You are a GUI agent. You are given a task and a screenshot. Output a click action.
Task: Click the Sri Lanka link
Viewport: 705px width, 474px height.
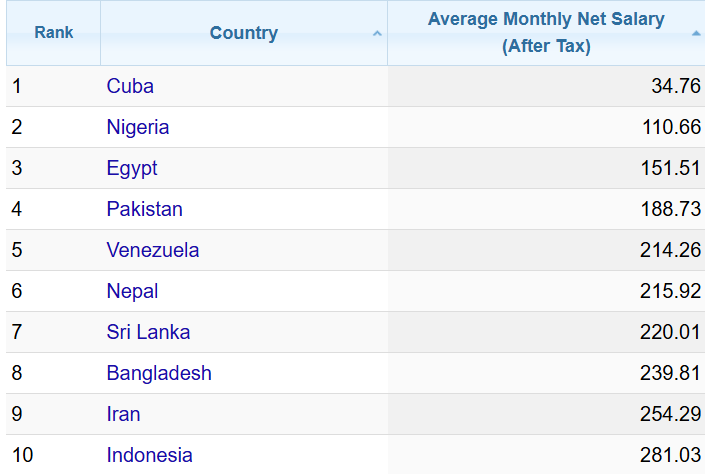click(148, 332)
